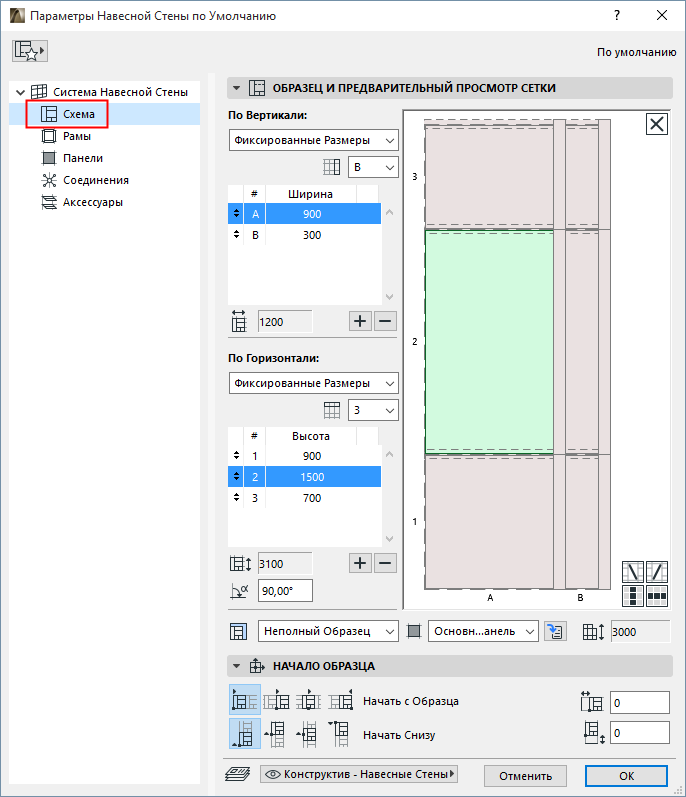Move column A using its drag handle arrows

click(236, 213)
